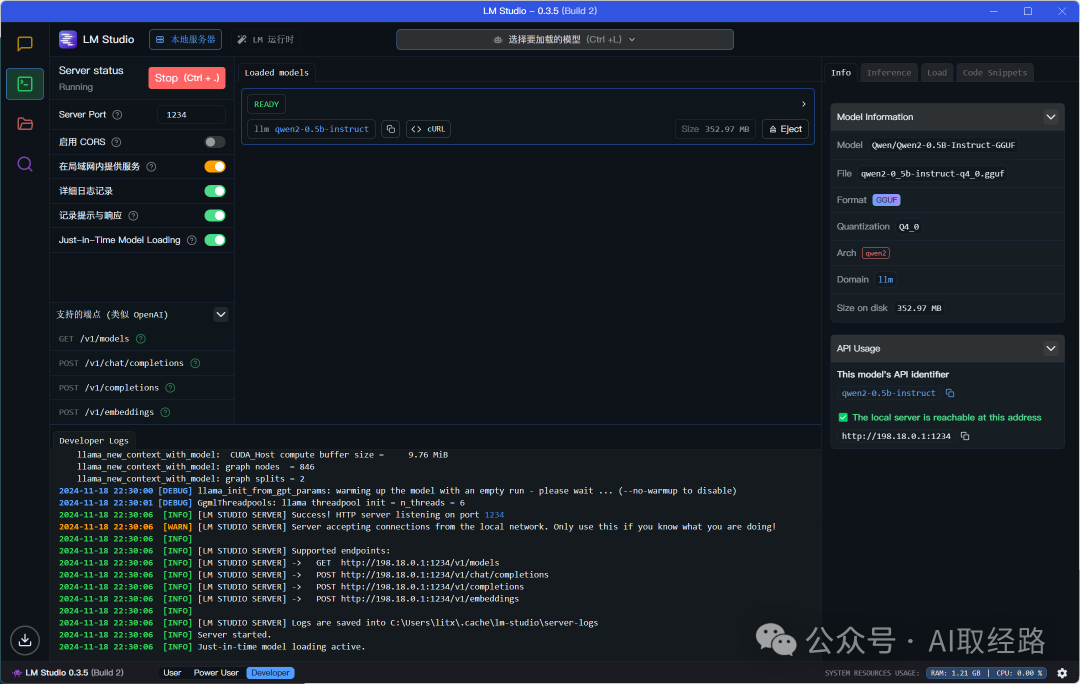1080x684 pixels.
Task: Click the llm Domain badge
Action: [x=886, y=280]
